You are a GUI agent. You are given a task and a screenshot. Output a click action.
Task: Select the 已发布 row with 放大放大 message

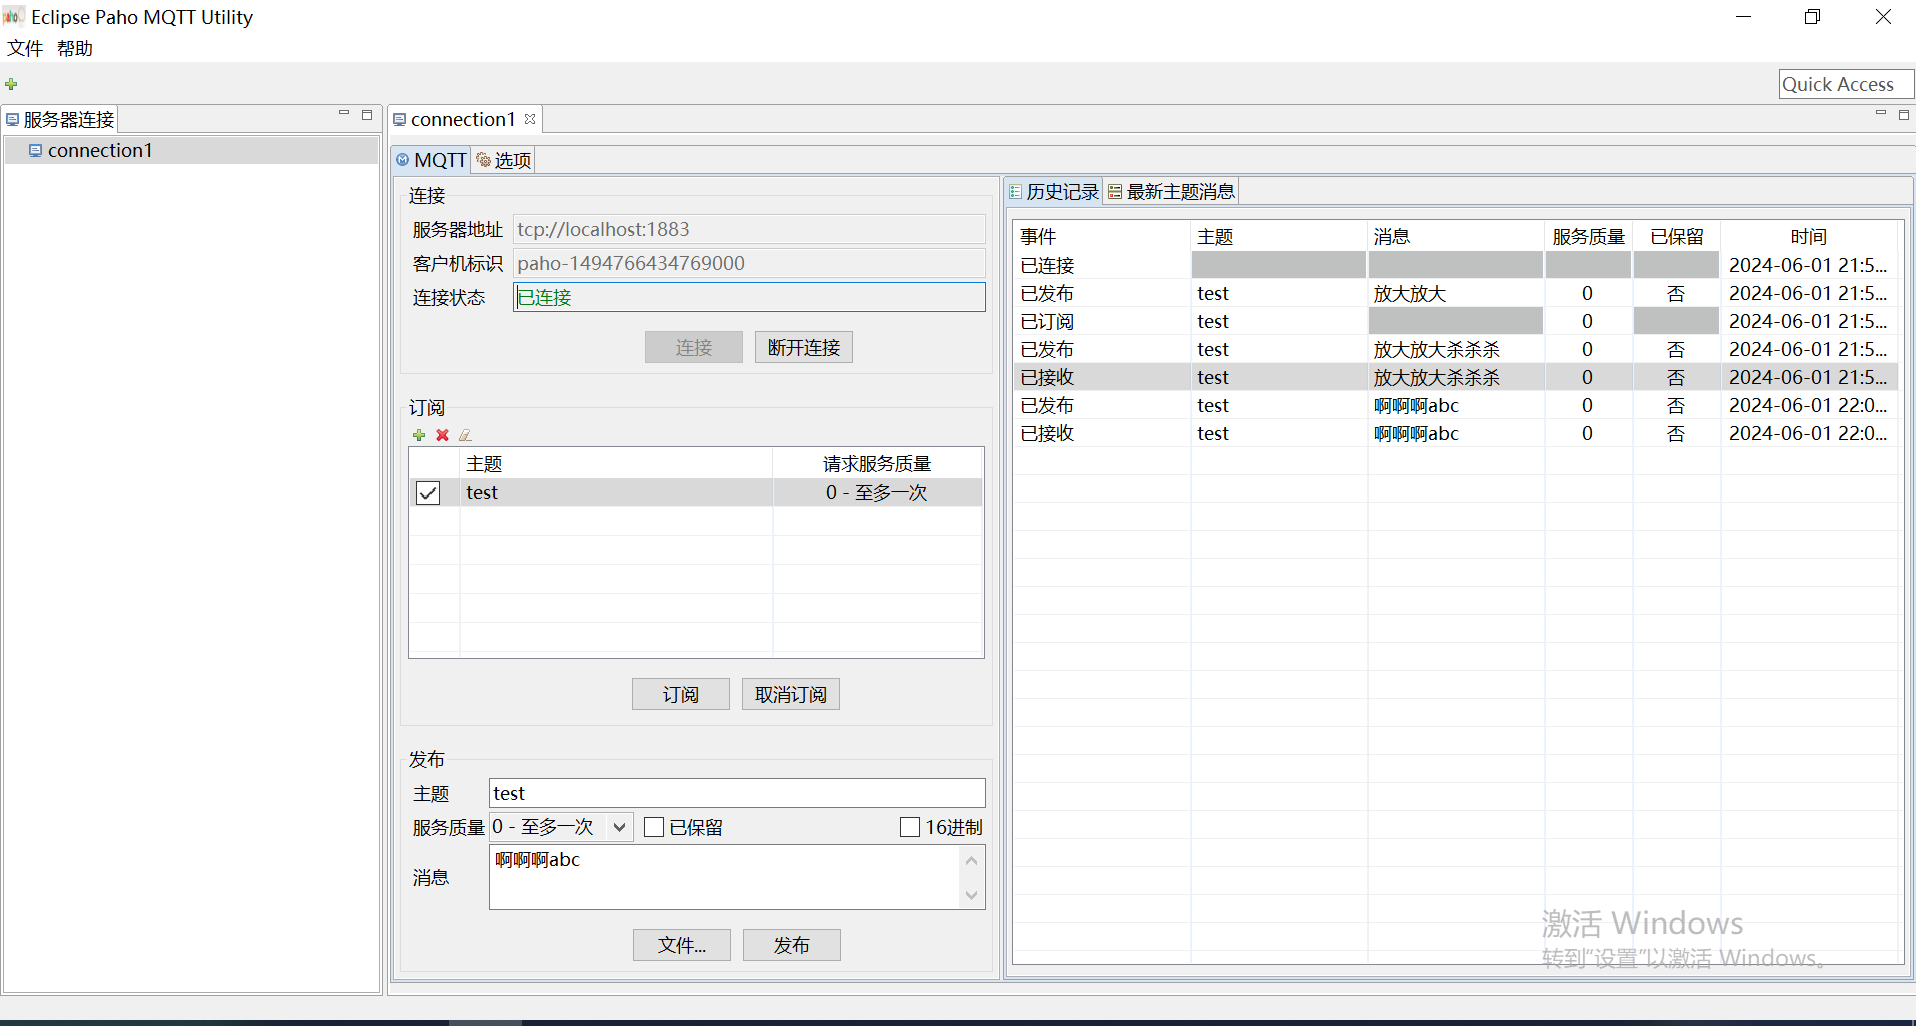point(1455,293)
